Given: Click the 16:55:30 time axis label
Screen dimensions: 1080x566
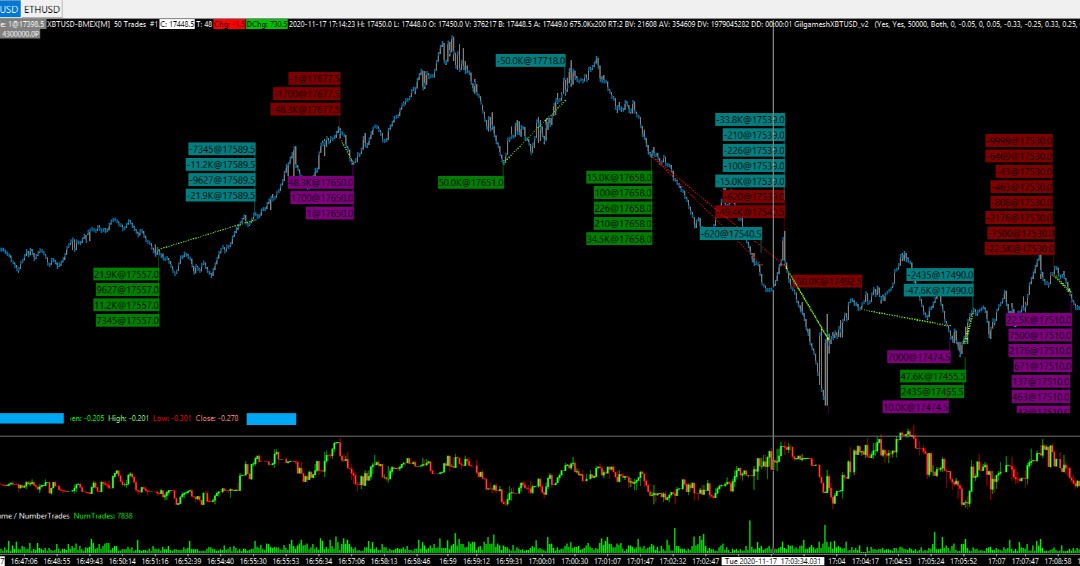Looking at the screenshot, I should pyautogui.click(x=253, y=561).
